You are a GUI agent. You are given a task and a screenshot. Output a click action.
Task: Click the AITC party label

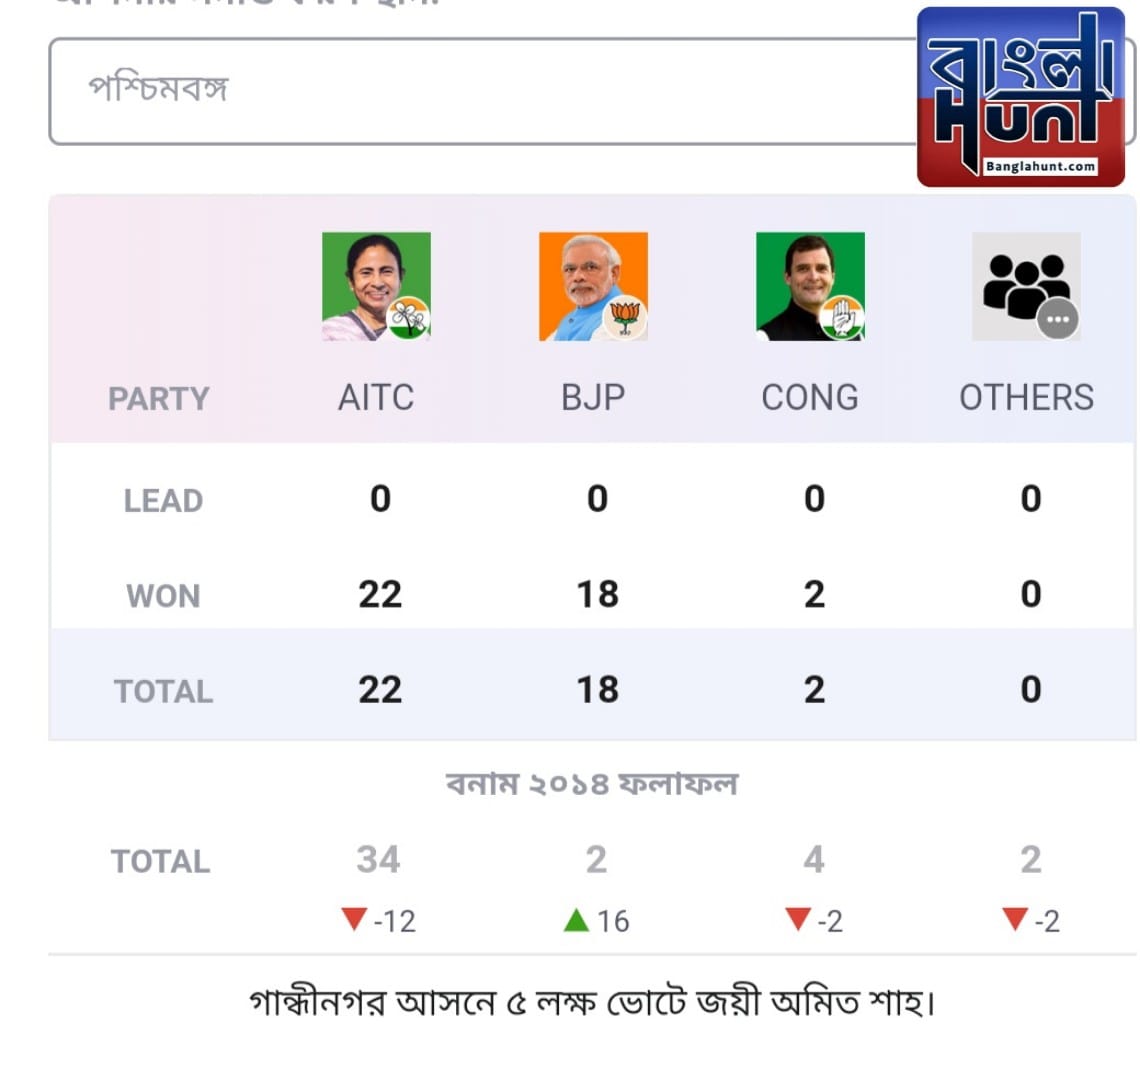point(376,398)
